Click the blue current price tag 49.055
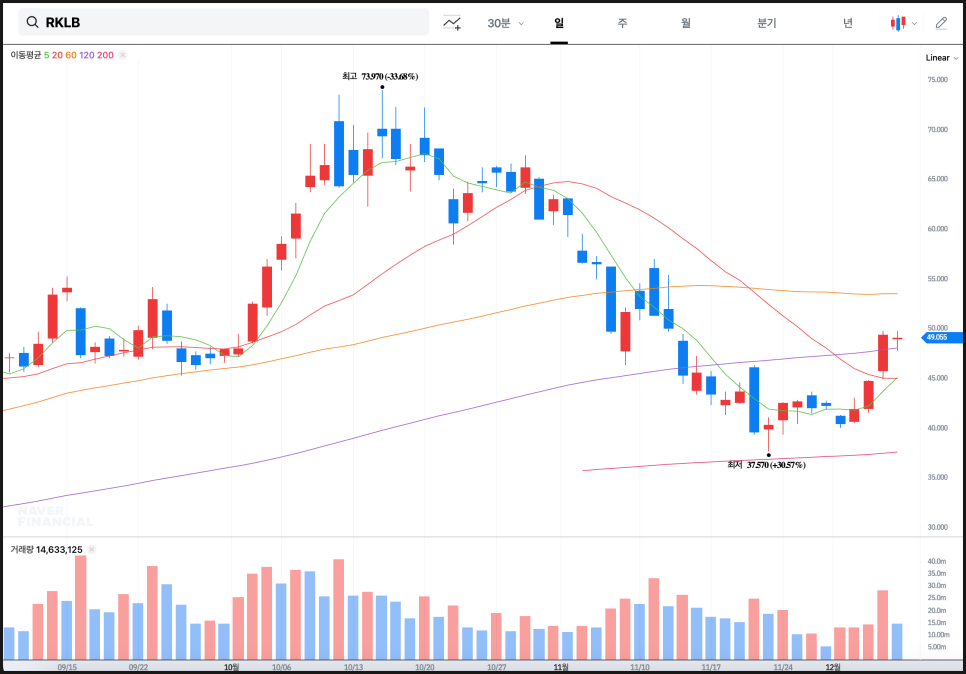Screen dimensions: 966x674 pos(942,338)
